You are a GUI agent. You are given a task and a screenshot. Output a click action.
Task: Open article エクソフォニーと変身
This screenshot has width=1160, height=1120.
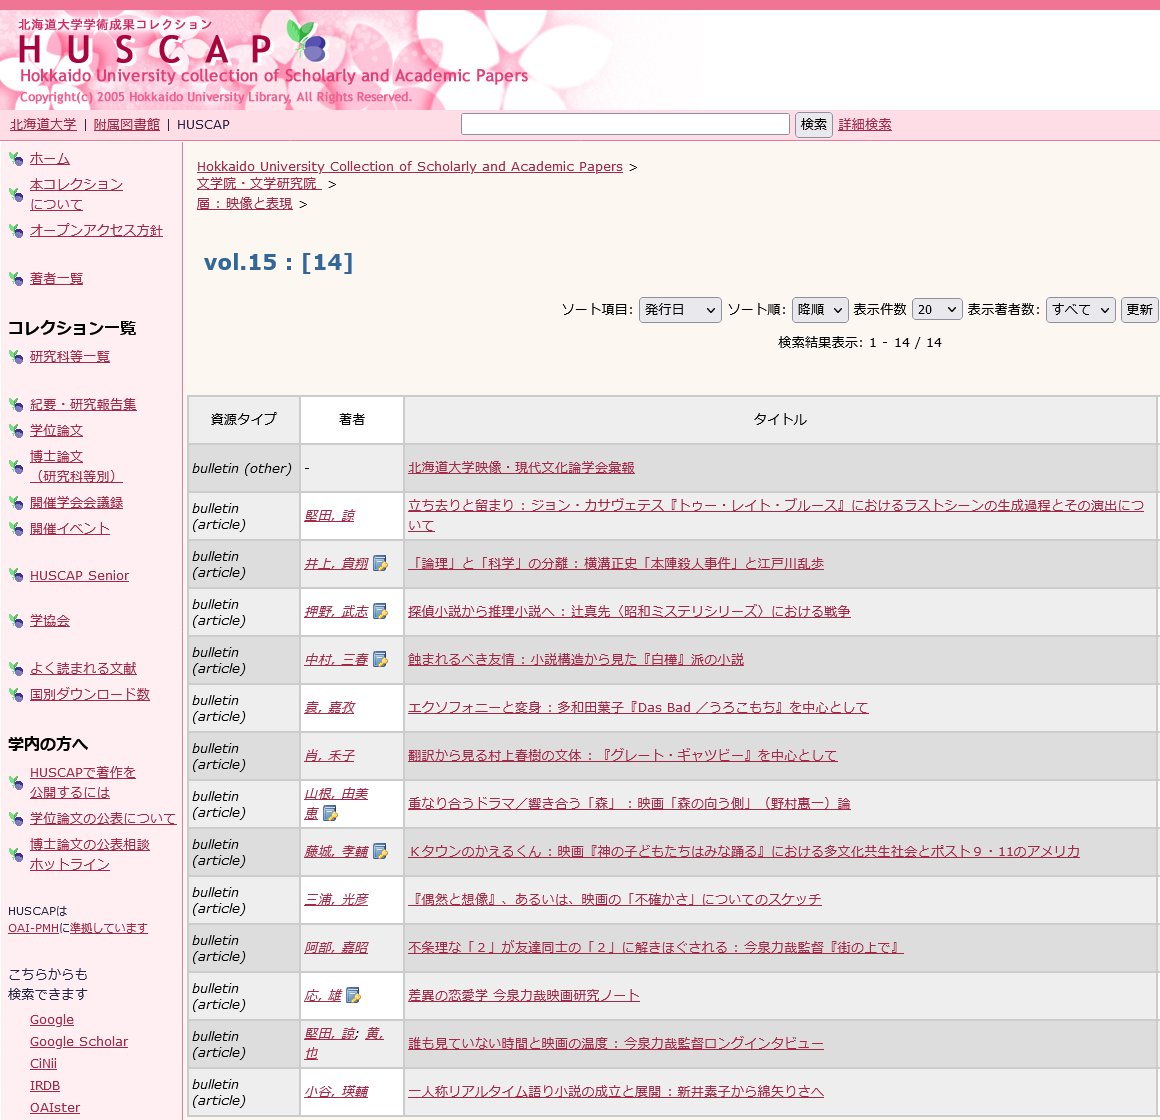pos(638,707)
